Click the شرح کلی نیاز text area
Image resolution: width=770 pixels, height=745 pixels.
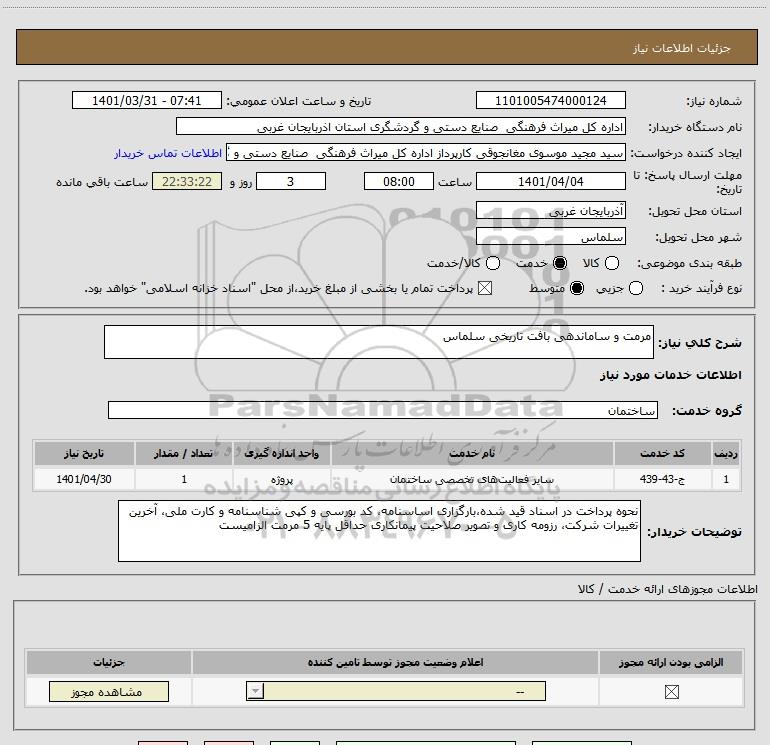(x=379, y=342)
